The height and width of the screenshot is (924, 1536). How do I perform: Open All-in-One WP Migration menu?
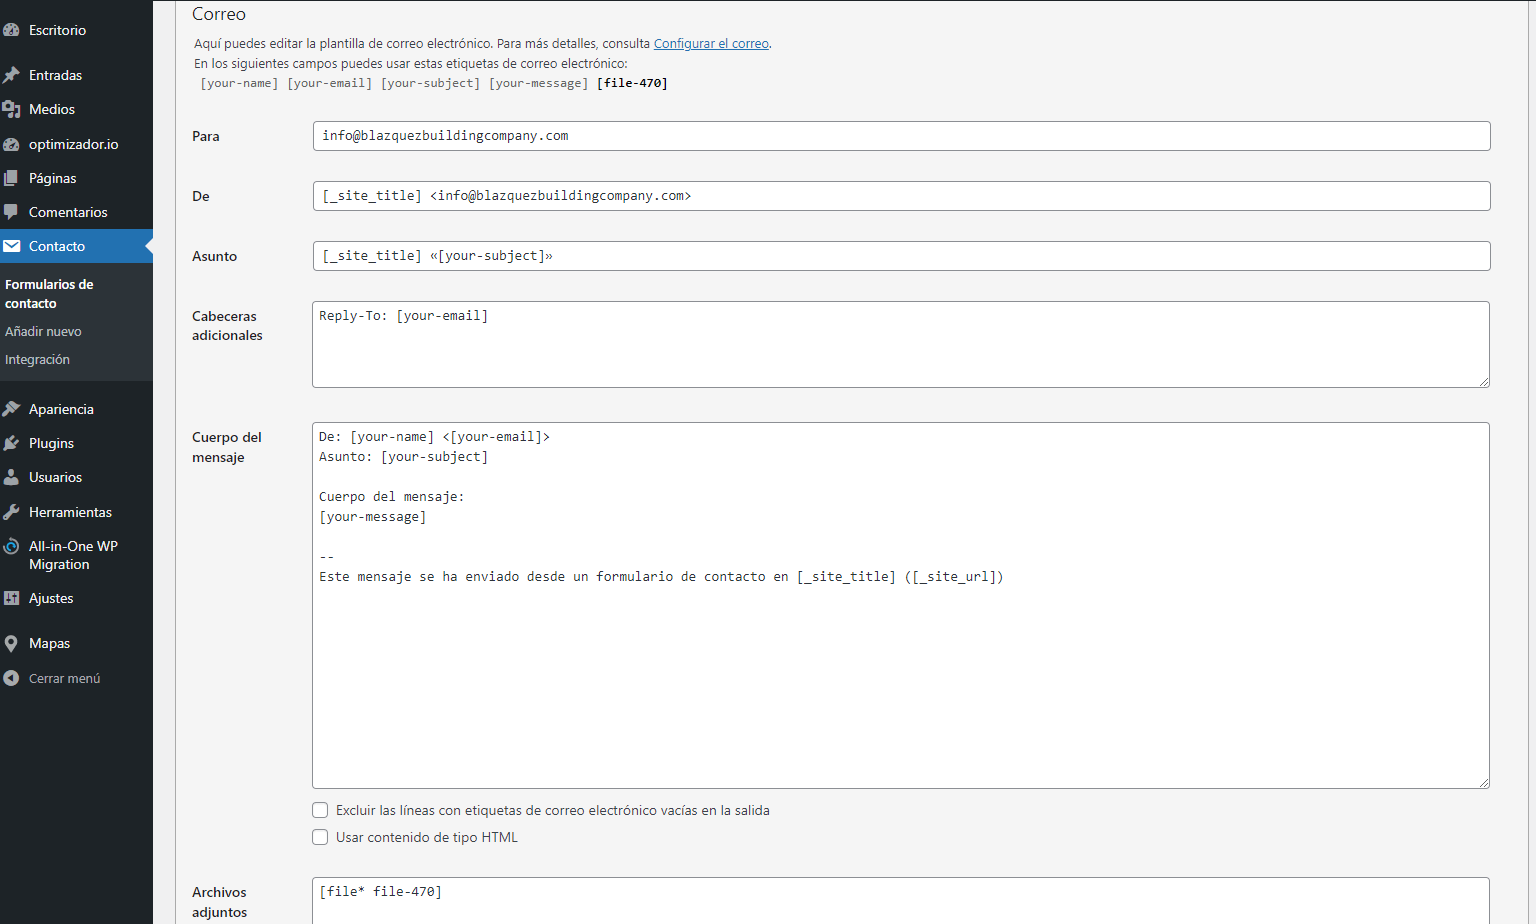73,555
